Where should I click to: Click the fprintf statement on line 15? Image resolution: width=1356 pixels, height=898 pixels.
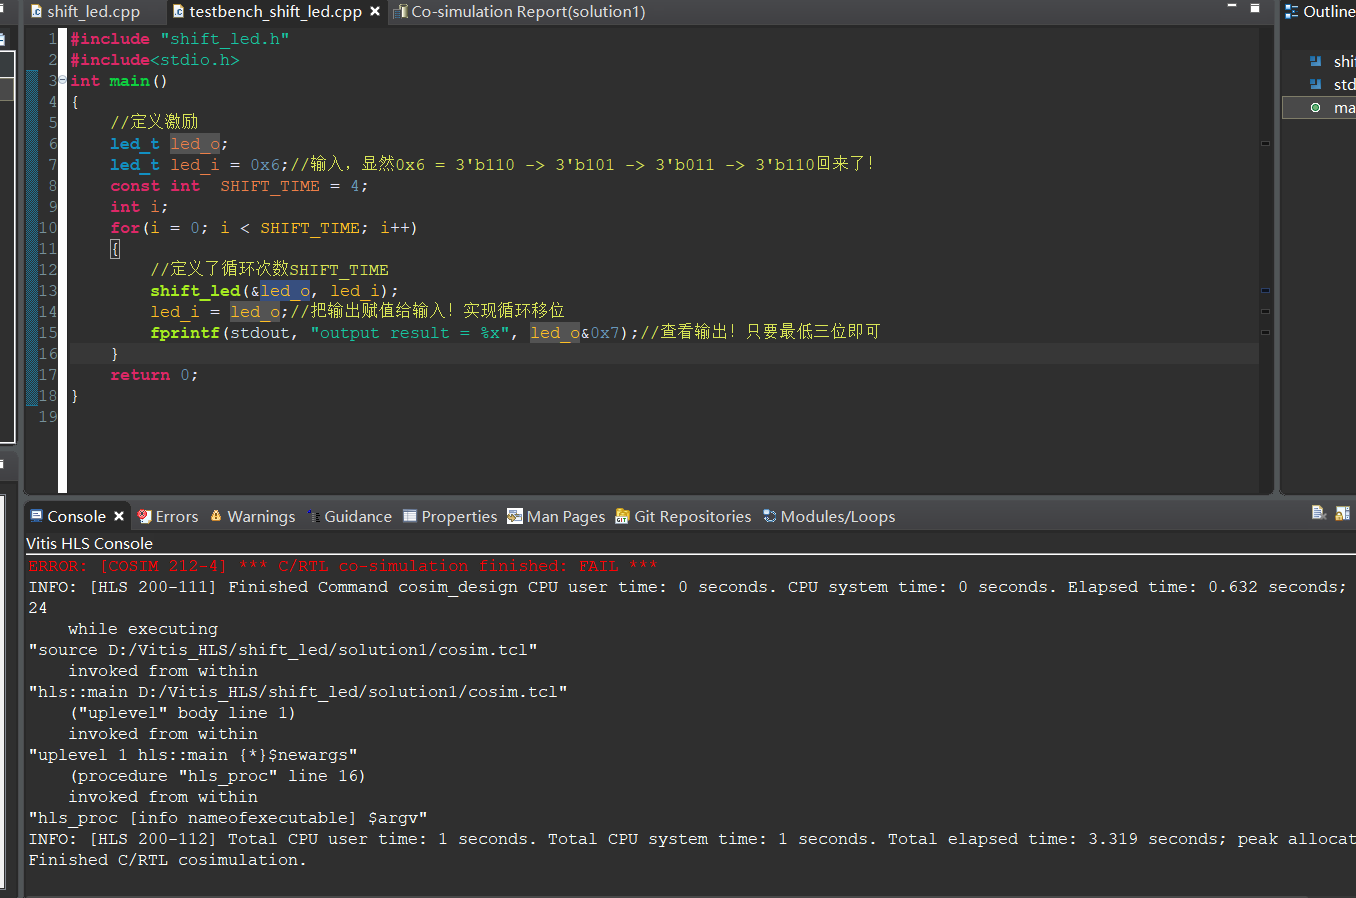click(x=394, y=333)
